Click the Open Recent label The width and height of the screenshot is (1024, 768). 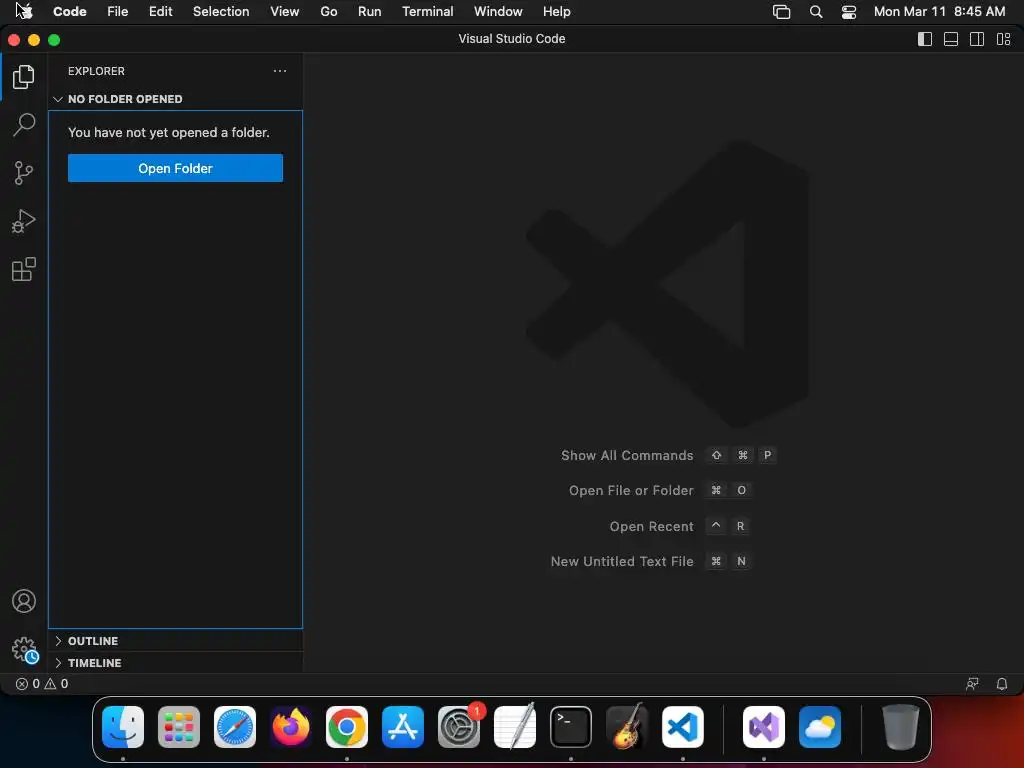point(651,526)
